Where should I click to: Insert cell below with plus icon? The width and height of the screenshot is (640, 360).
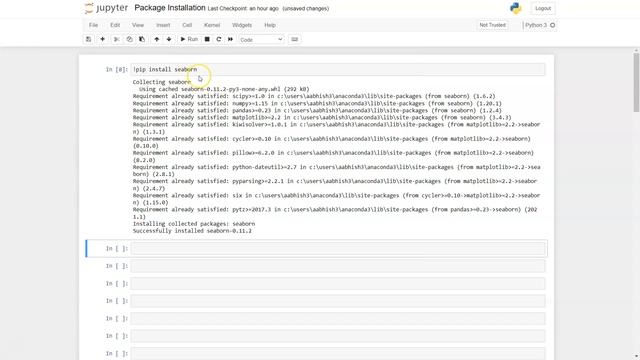tap(102, 39)
